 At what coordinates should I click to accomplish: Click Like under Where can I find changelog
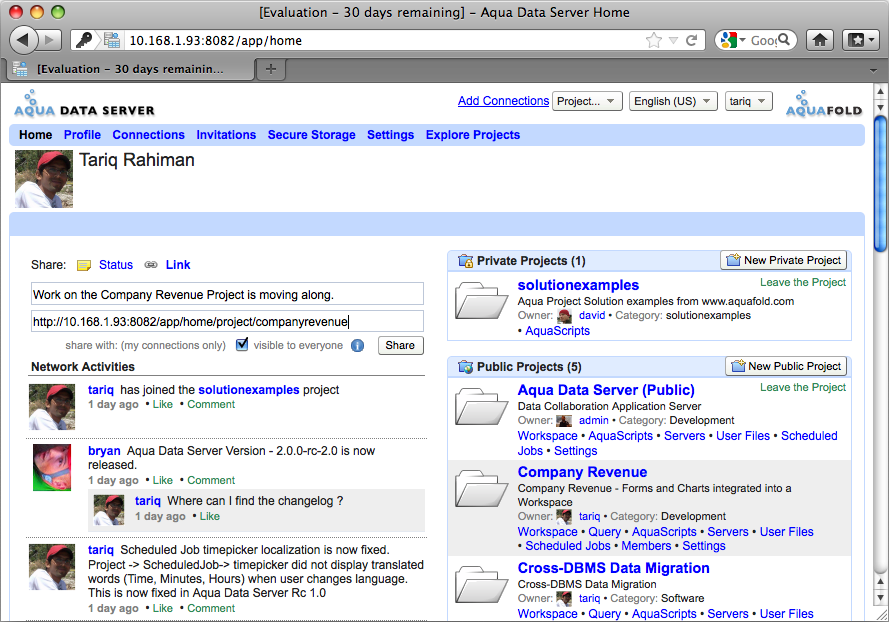pos(209,517)
